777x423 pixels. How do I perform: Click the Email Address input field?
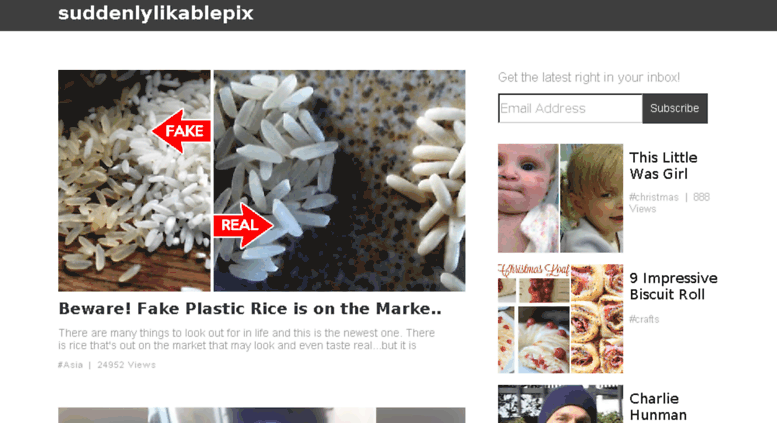570,108
